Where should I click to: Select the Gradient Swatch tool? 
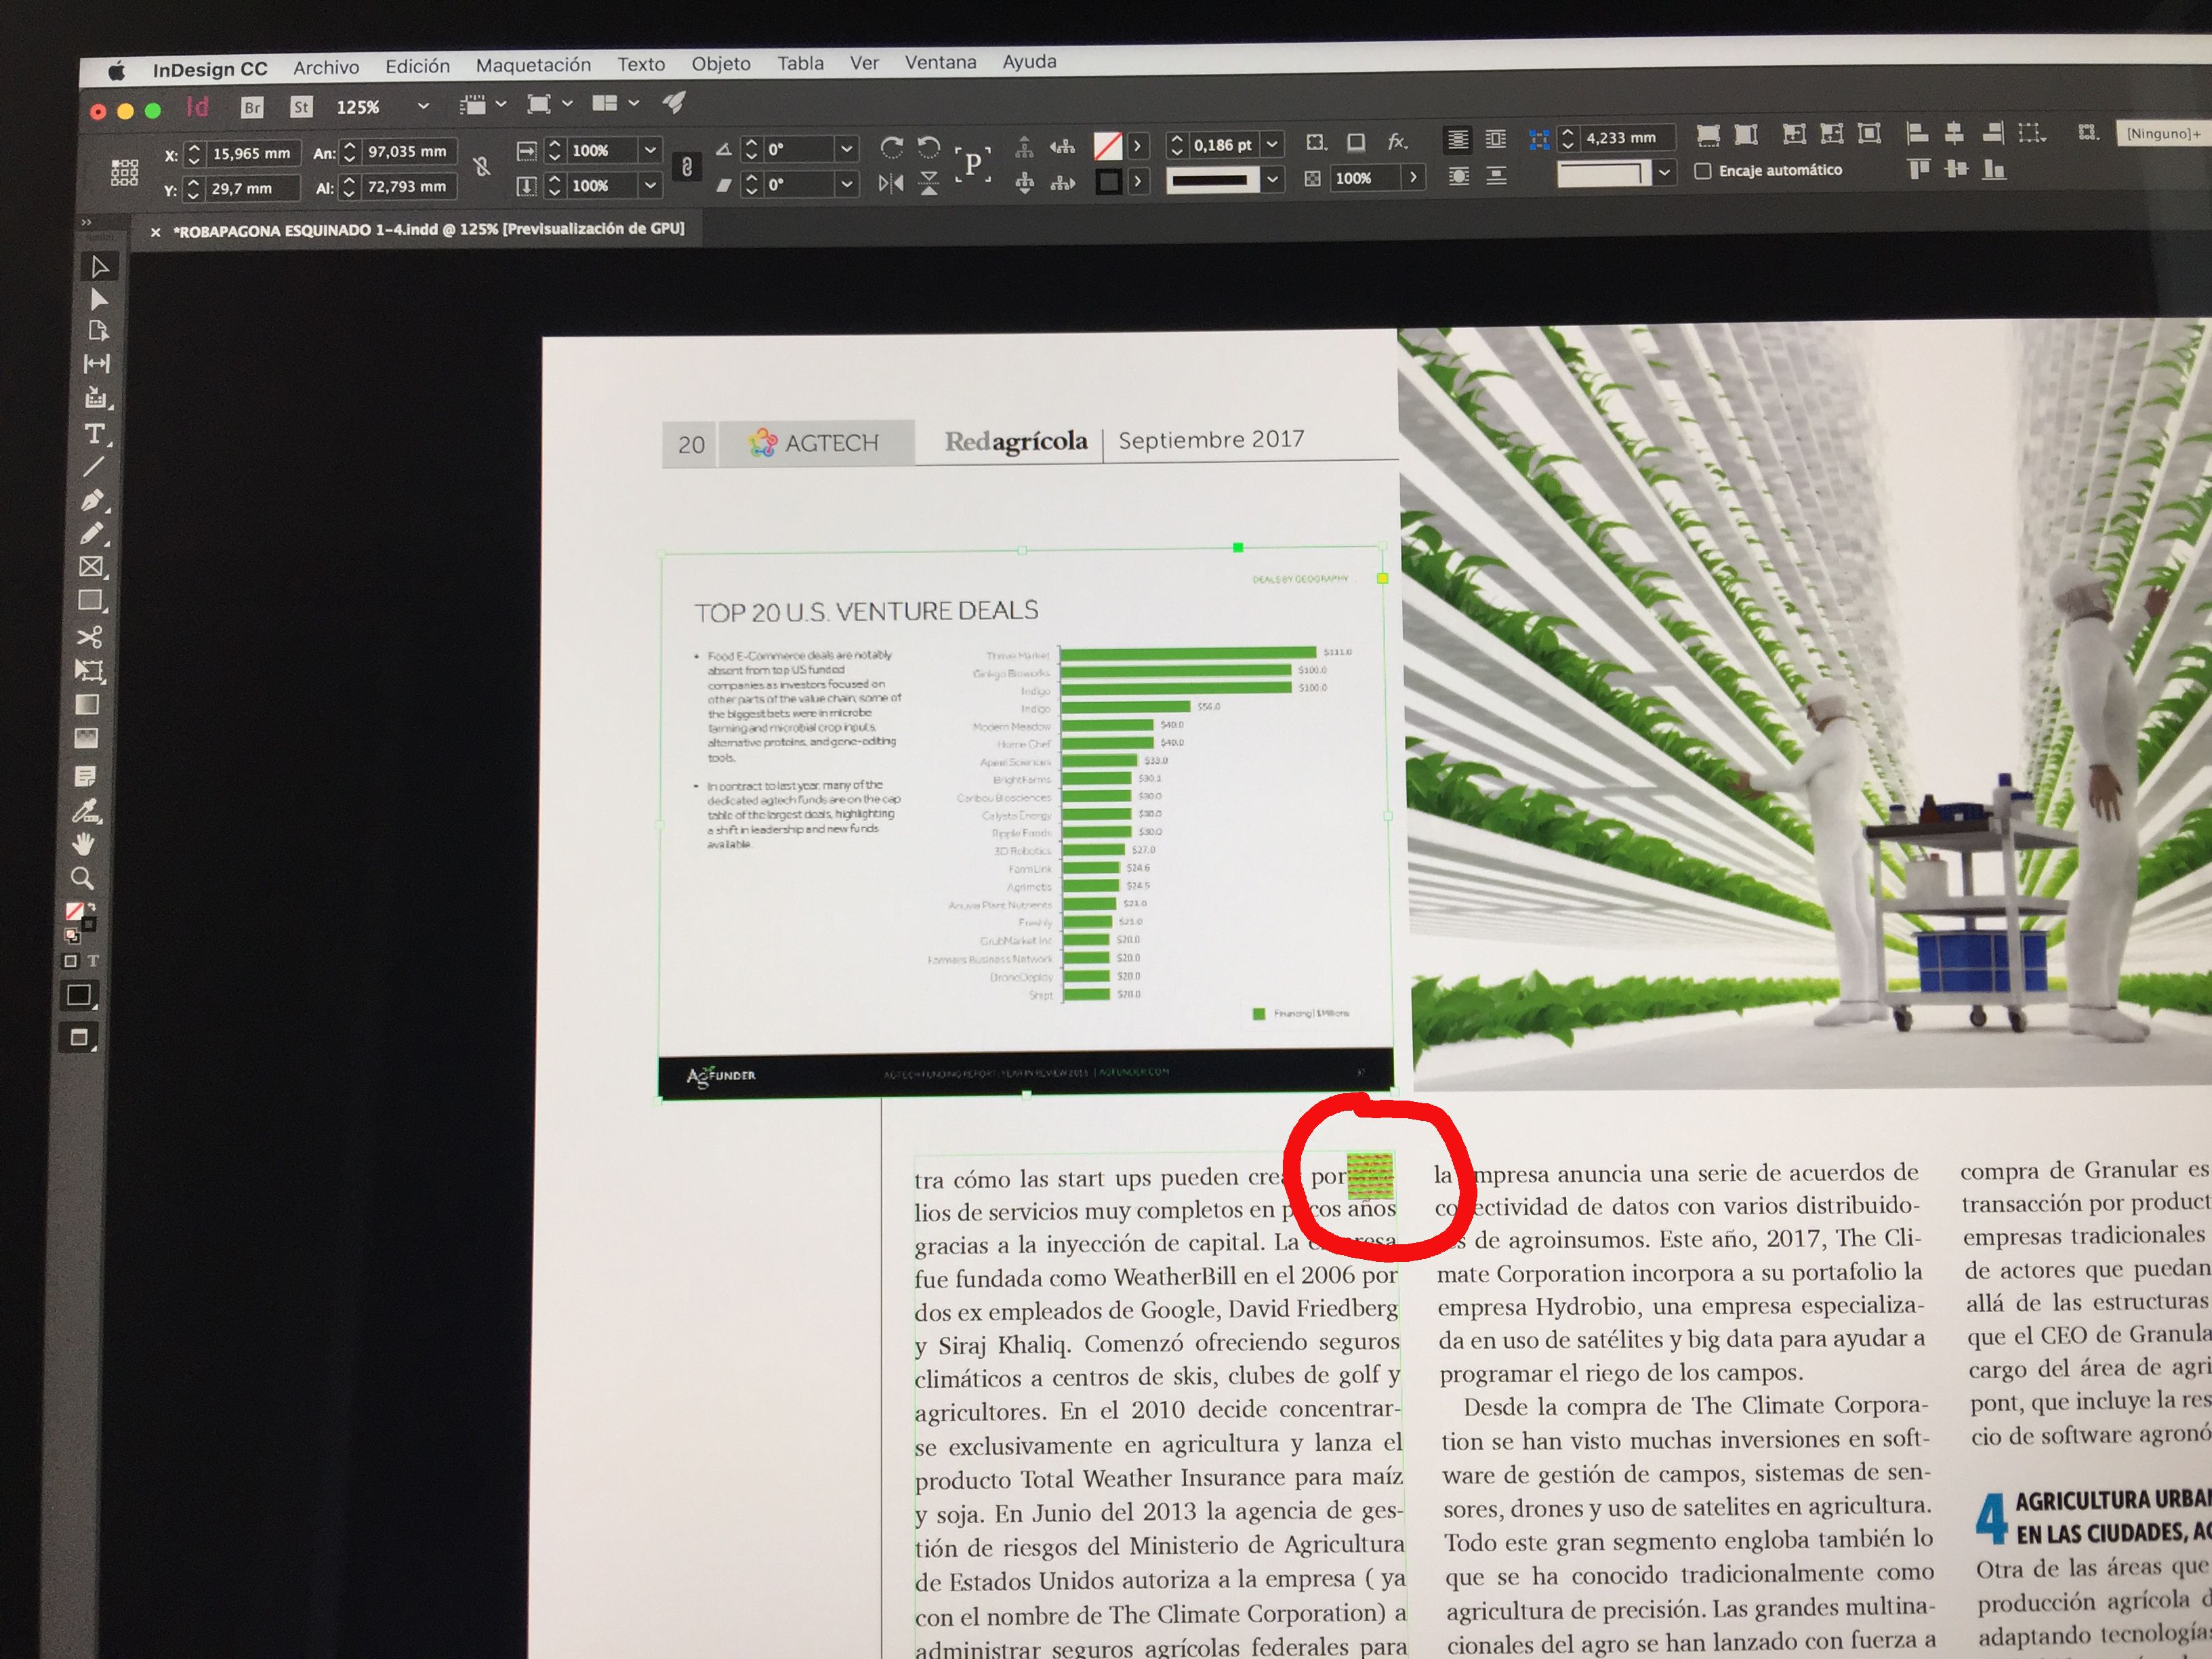pyautogui.click(x=88, y=705)
